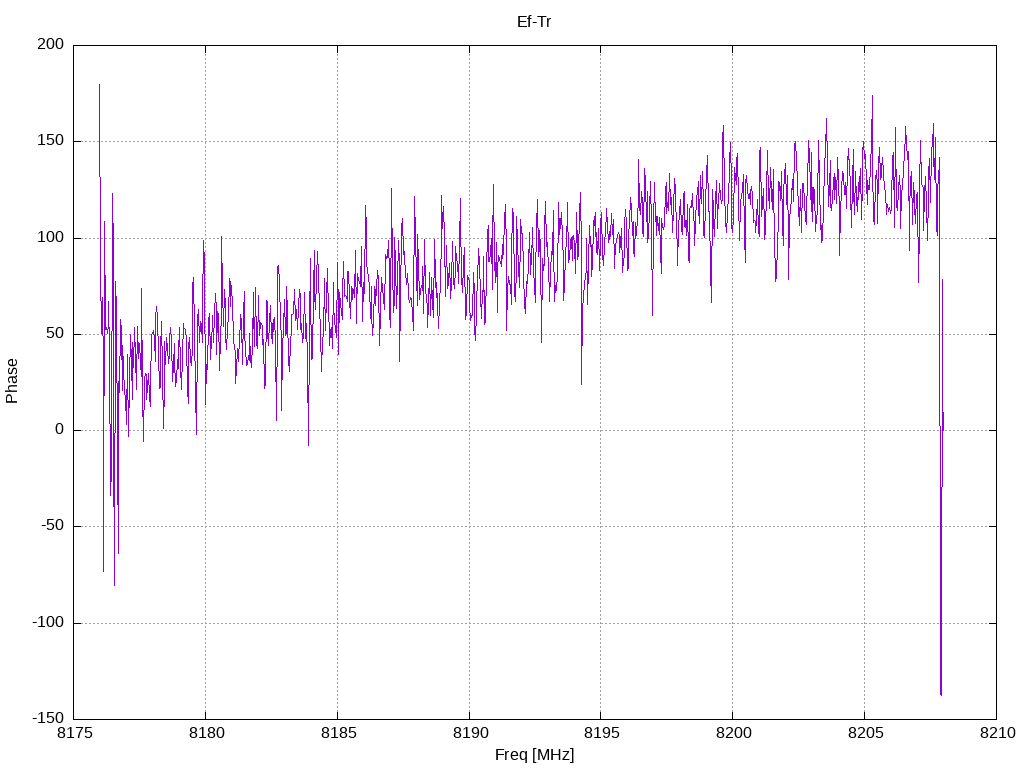Click the x-axis tick label 8195
Image resolution: width=1024 pixels, height=768 pixels.
point(602,733)
